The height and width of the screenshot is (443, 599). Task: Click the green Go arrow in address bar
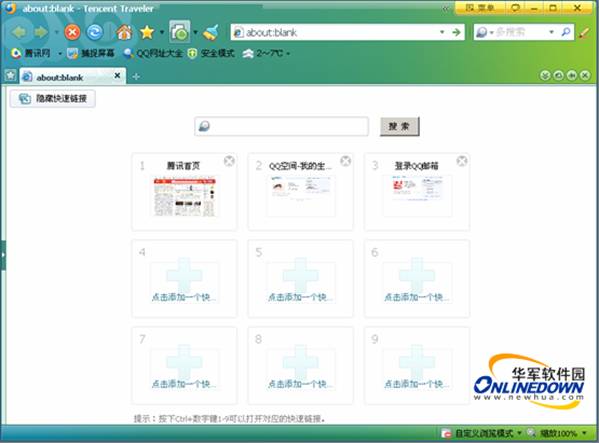[456, 32]
